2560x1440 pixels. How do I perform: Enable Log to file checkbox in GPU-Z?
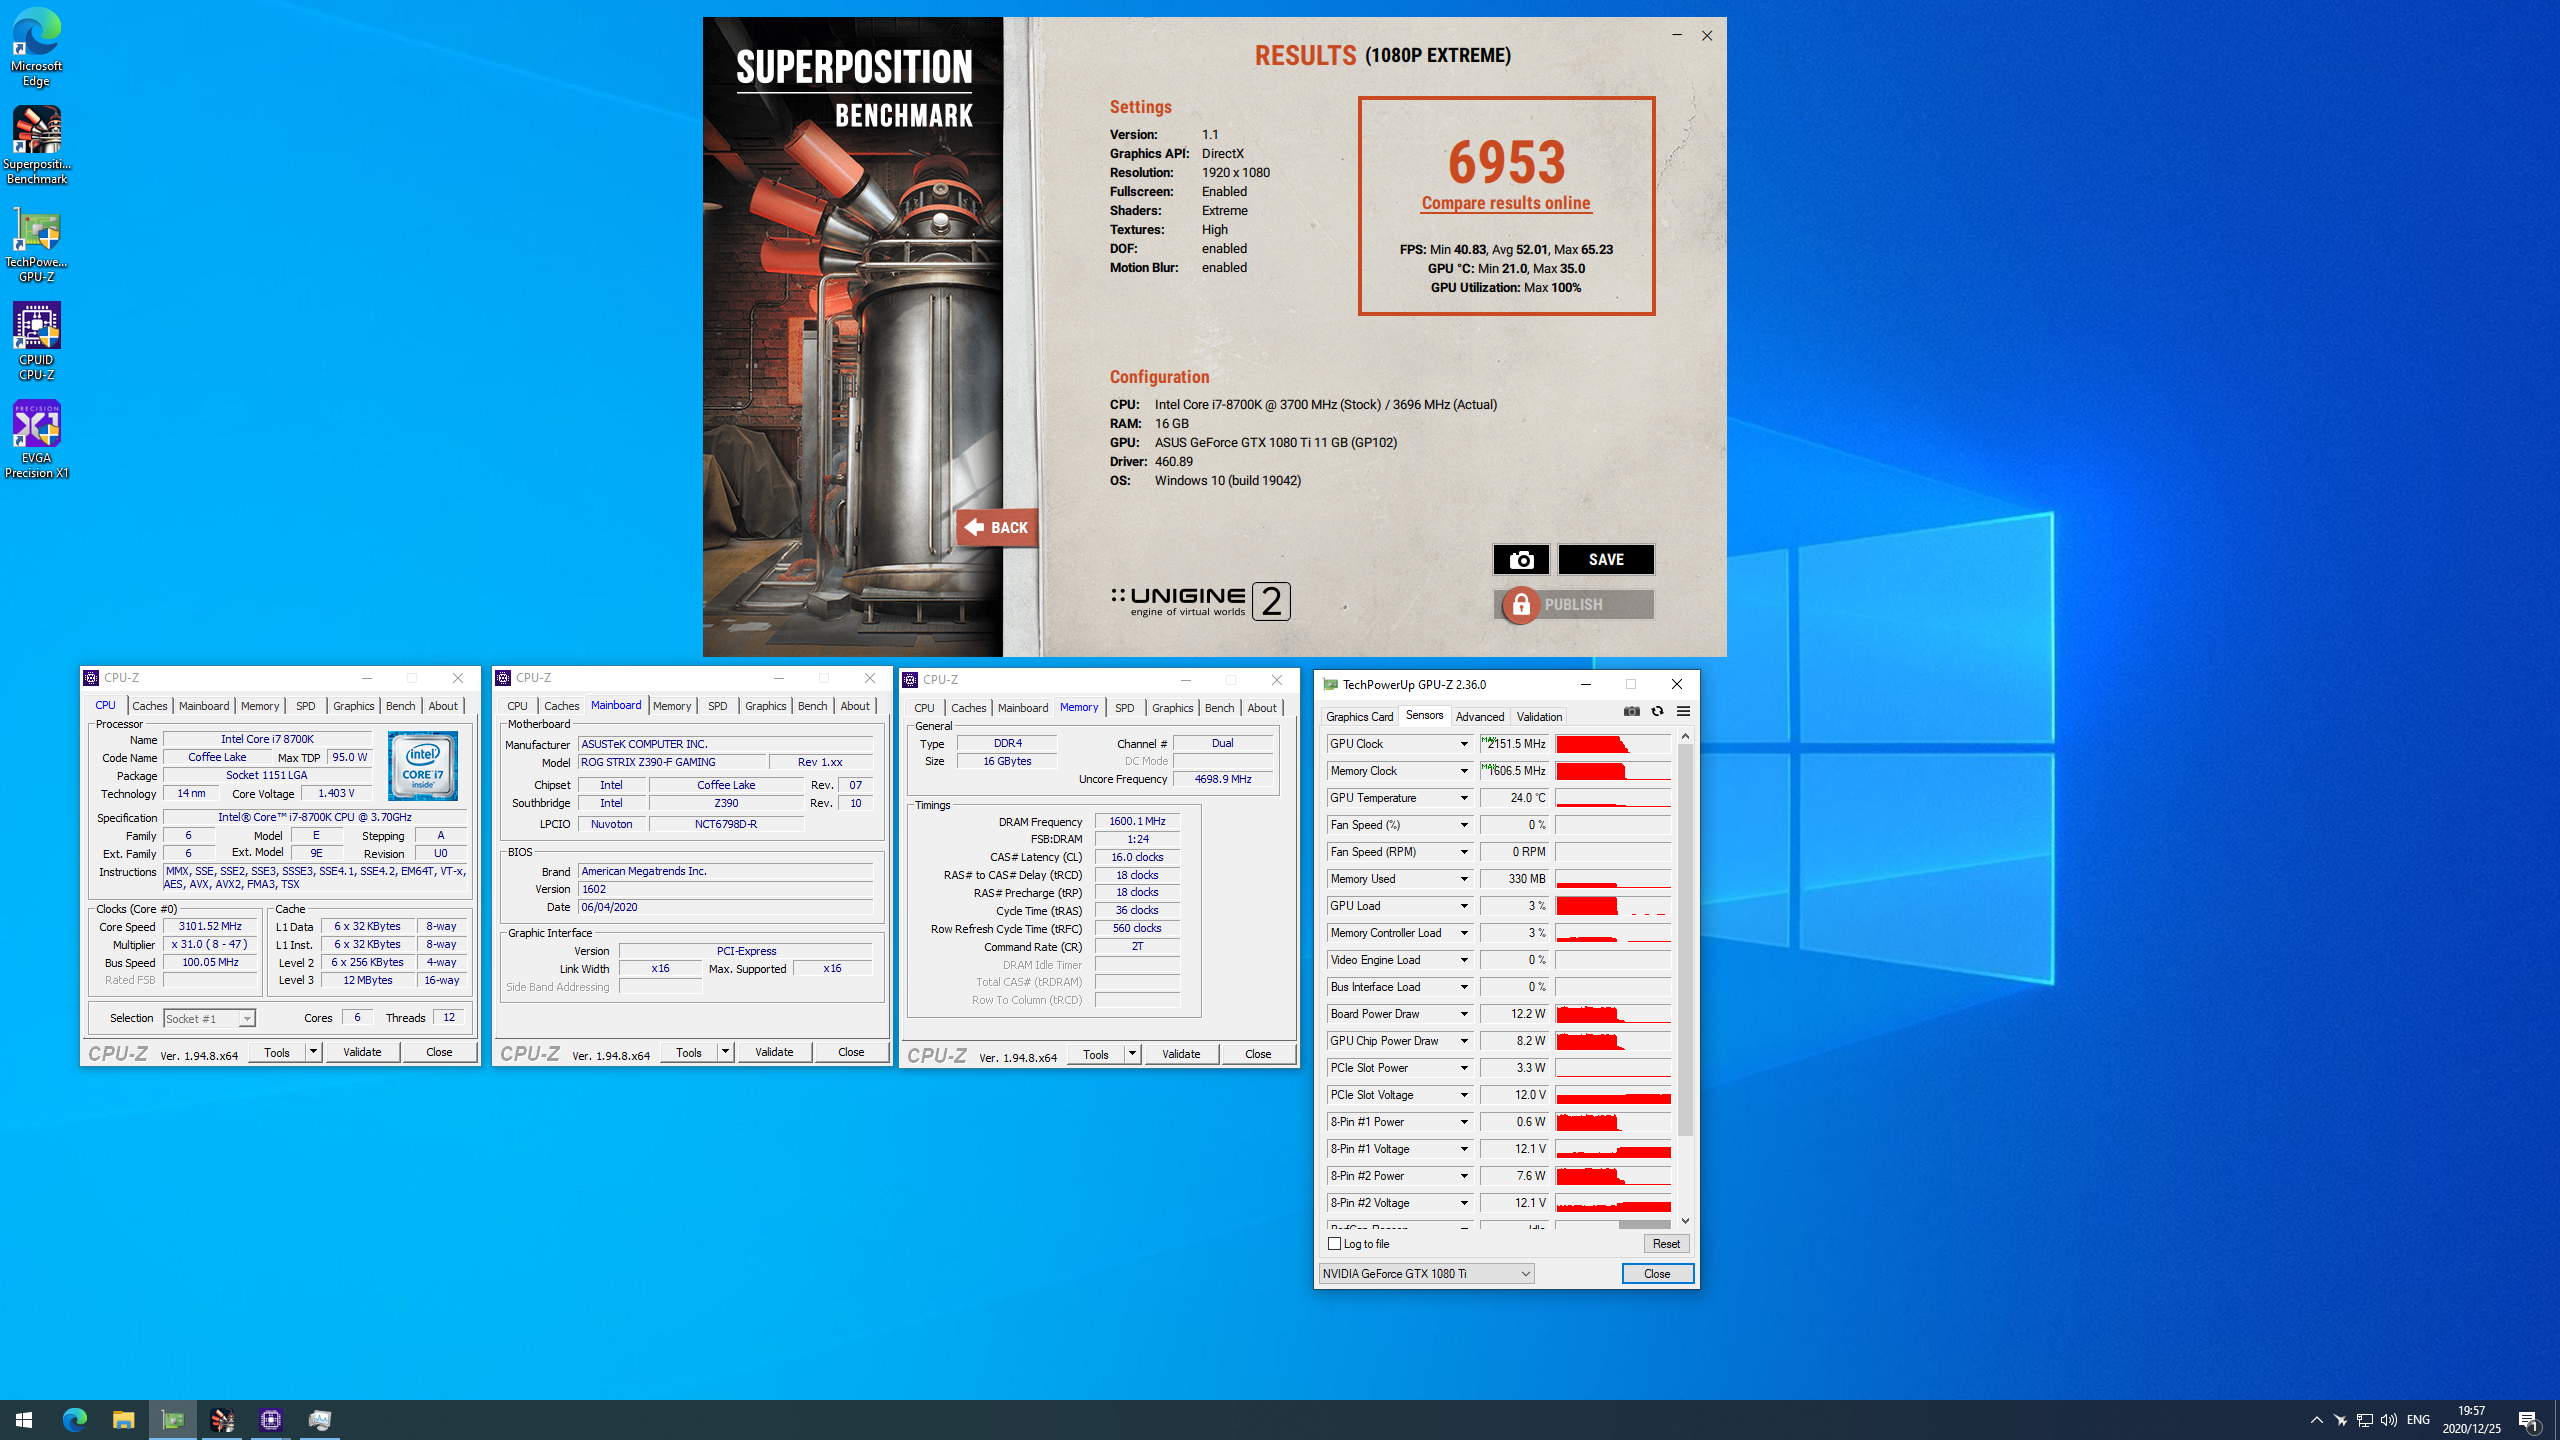1334,1243
